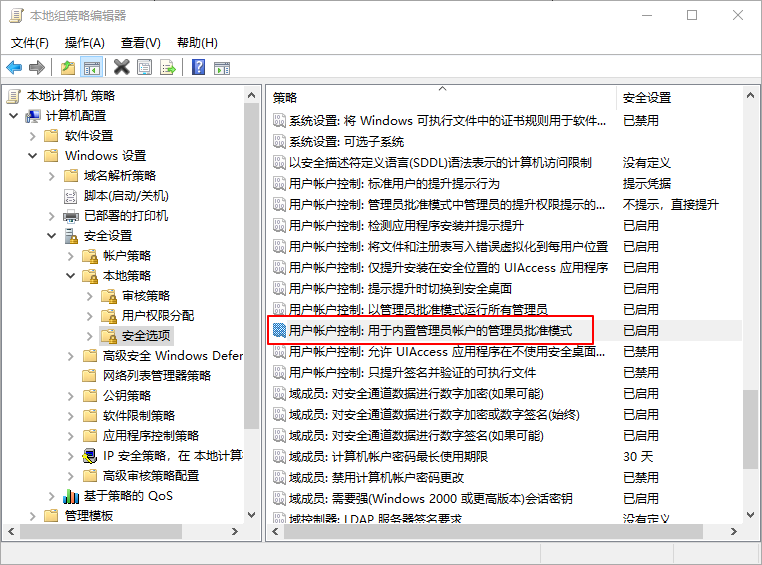
Task: Collapse the 本地策略 tree node
Action: click(x=71, y=276)
